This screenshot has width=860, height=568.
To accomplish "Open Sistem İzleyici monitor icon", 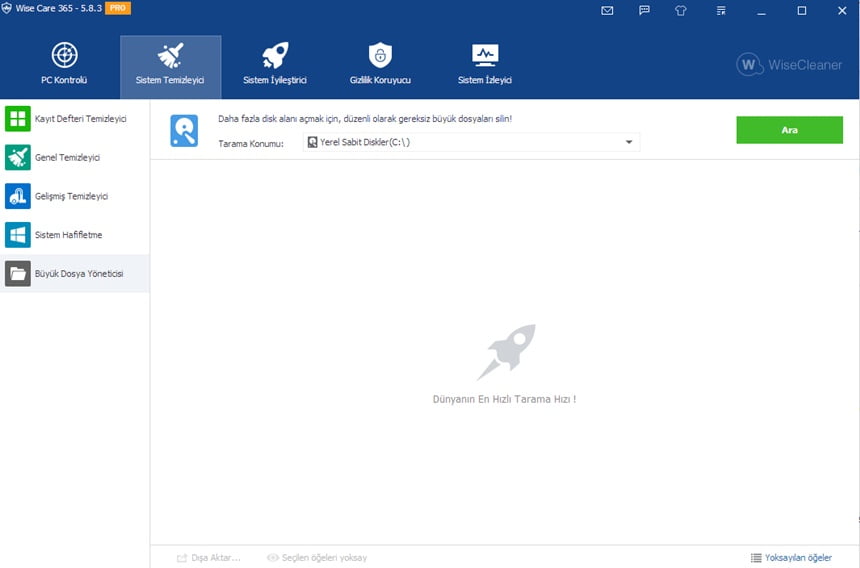I will point(485,55).
